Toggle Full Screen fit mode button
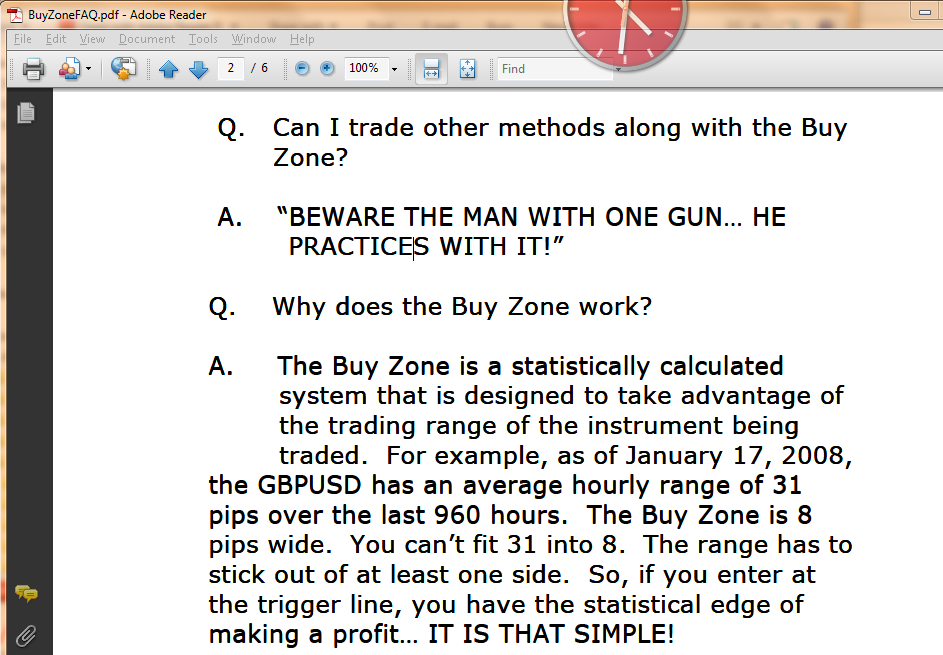 pyautogui.click(x=467, y=69)
